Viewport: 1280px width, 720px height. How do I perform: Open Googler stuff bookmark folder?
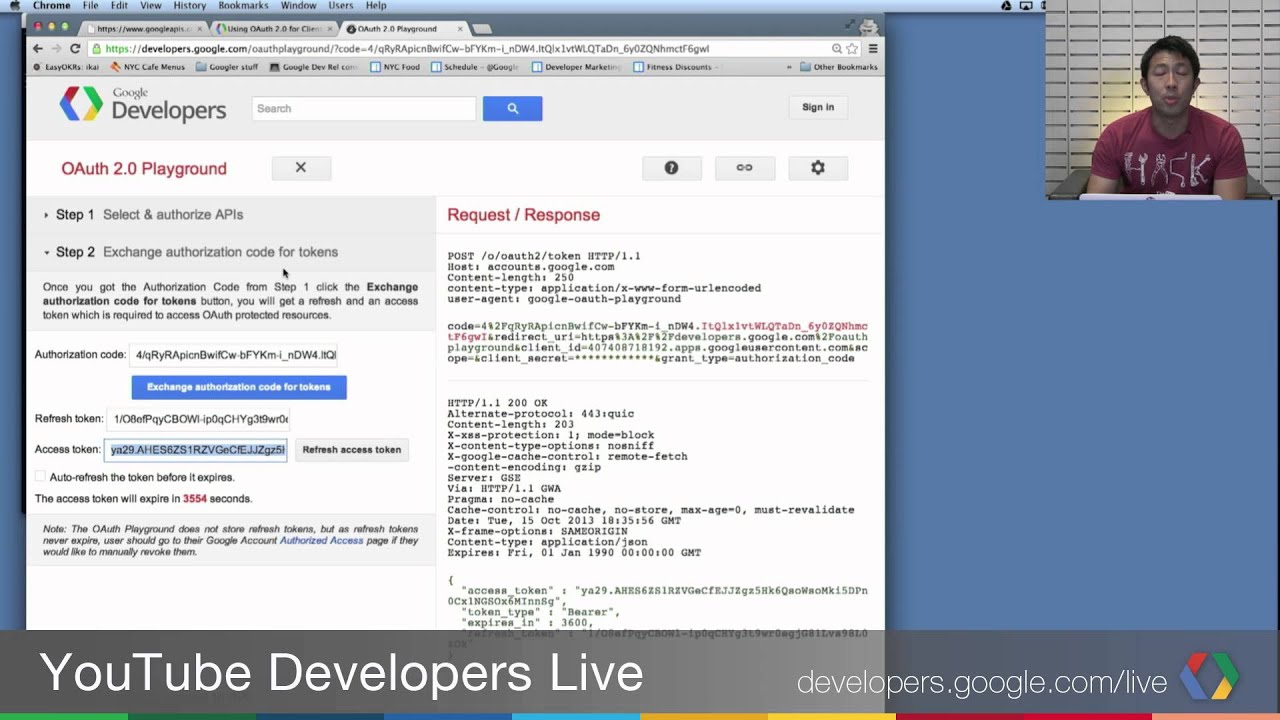click(227, 67)
